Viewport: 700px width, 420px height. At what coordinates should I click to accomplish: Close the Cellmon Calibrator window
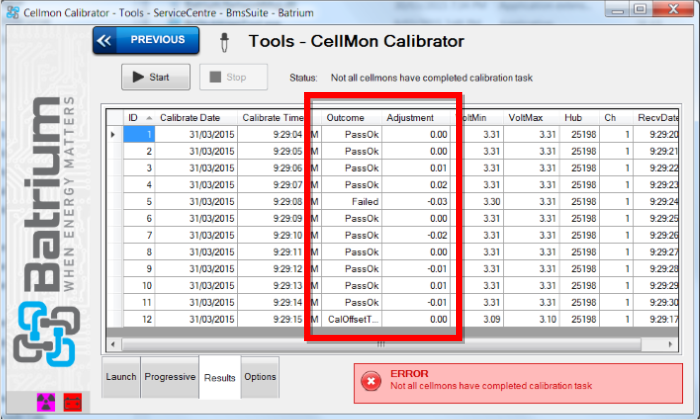click(x=674, y=9)
